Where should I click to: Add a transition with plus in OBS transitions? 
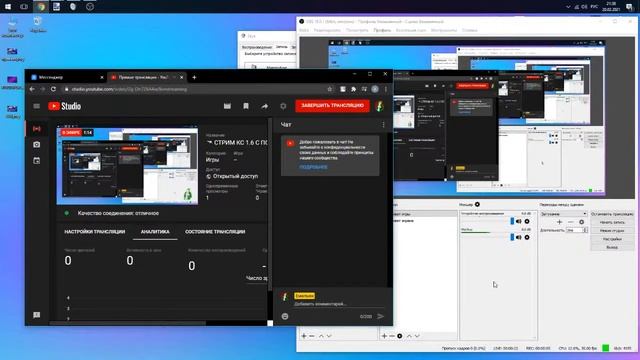(560, 222)
